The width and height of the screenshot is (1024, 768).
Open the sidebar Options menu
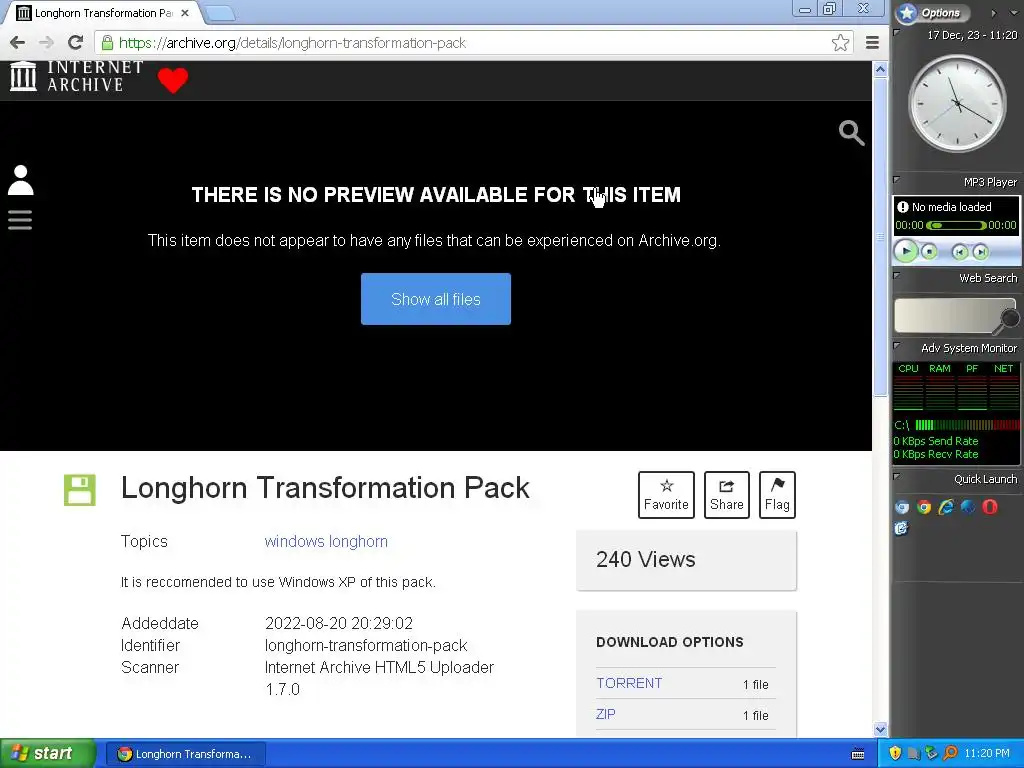coord(940,12)
